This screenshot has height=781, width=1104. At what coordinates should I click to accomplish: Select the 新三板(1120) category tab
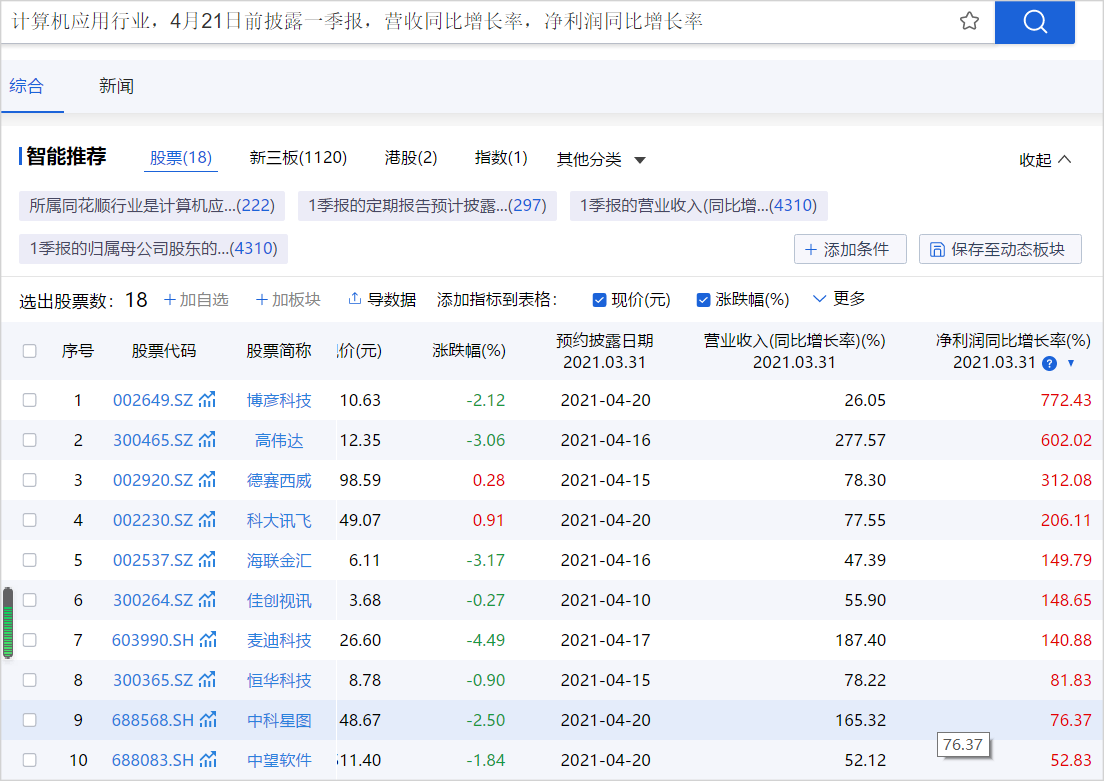(x=299, y=158)
